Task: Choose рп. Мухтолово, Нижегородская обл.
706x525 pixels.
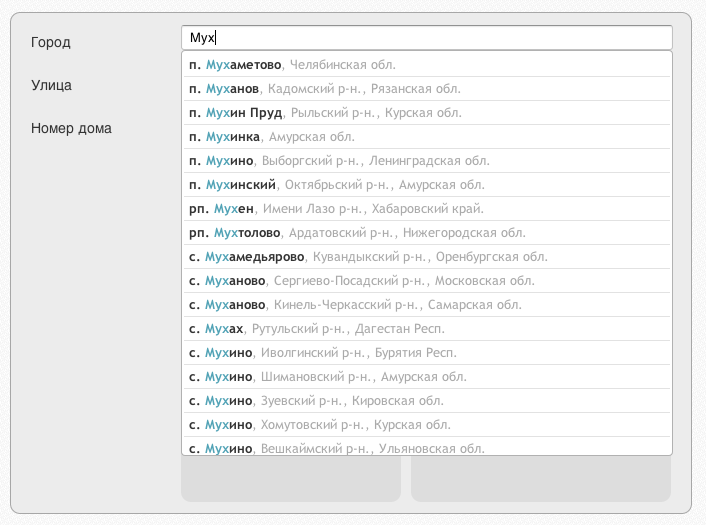Action: tap(426, 233)
